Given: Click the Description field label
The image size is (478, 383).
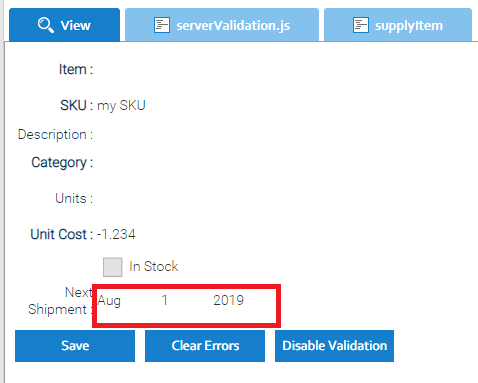Looking at the screenshot, I should click(x=55, y=134).
